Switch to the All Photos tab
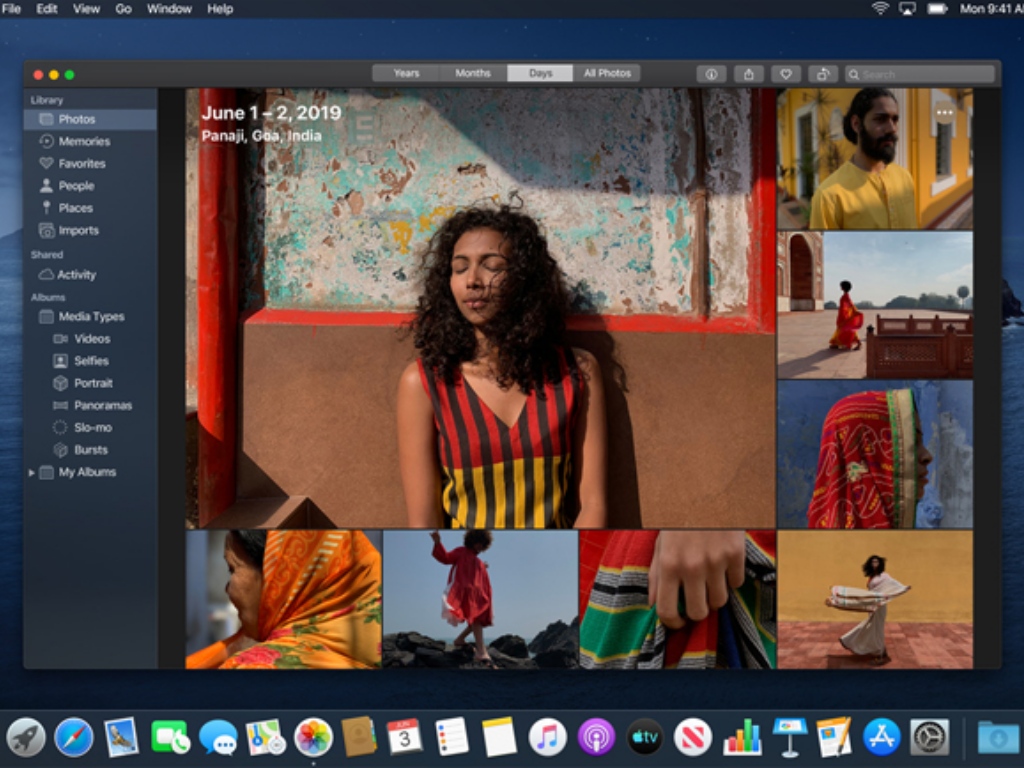Screen dimensions: 1024x768 (608, 72)
